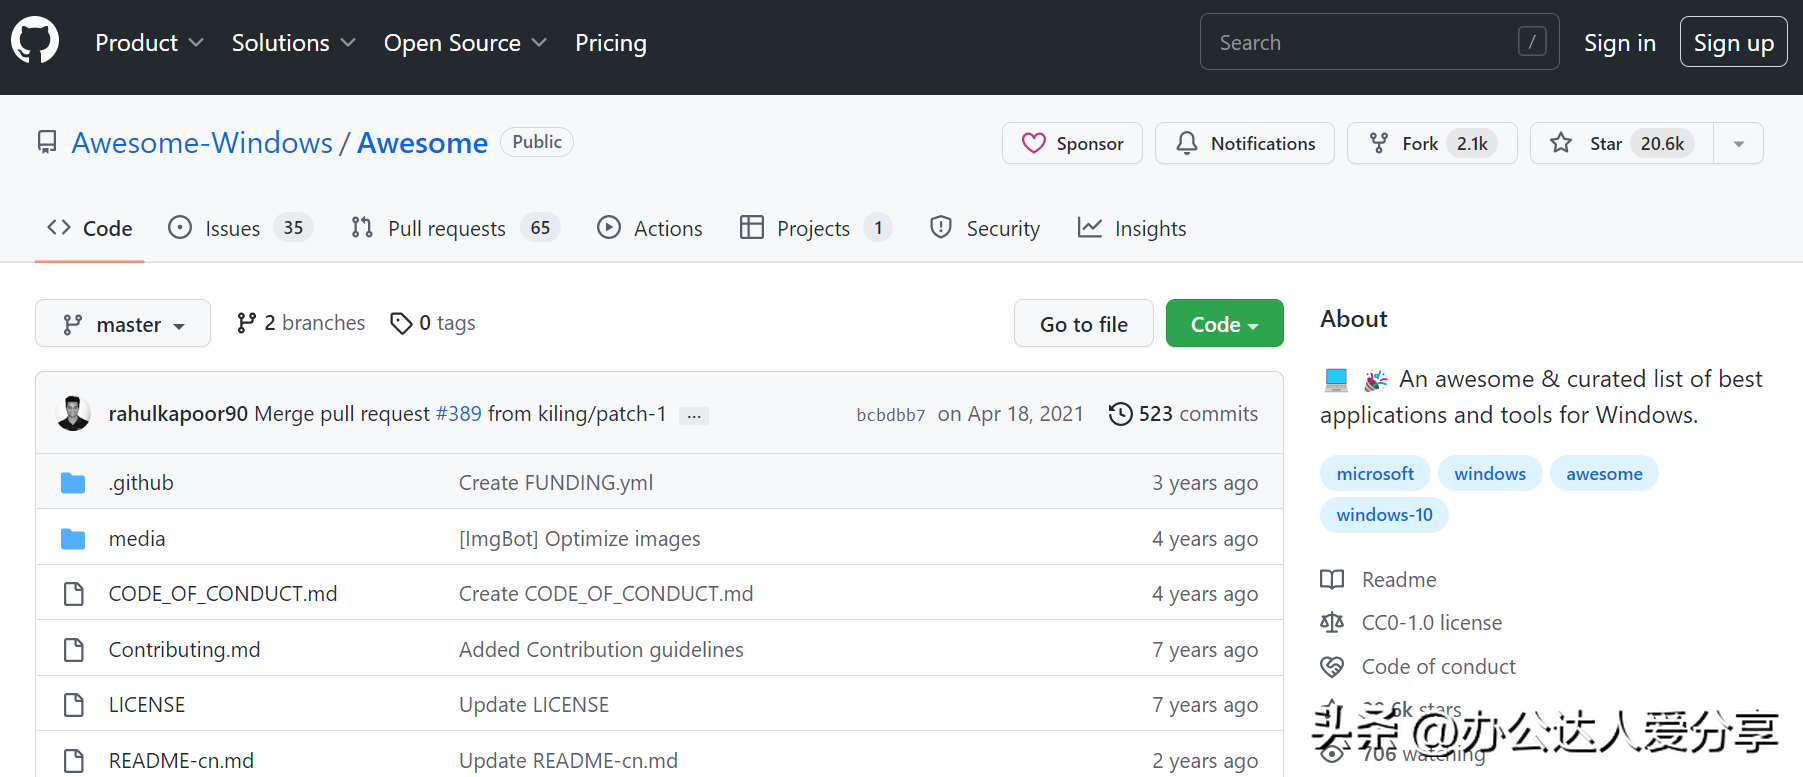Screen dimensions: 1803x777
Task: Click the Sponsor heart button
Action: (1072, 143)
